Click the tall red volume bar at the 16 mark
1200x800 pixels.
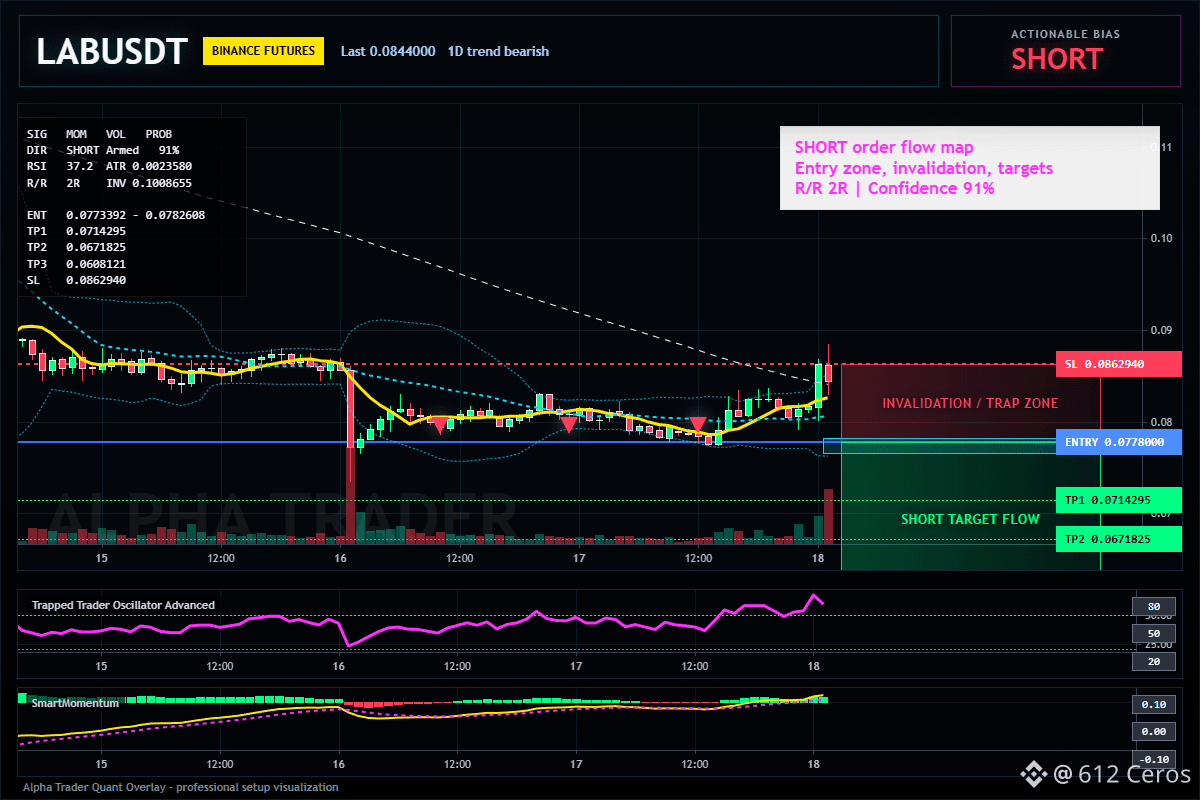point(350,495)
